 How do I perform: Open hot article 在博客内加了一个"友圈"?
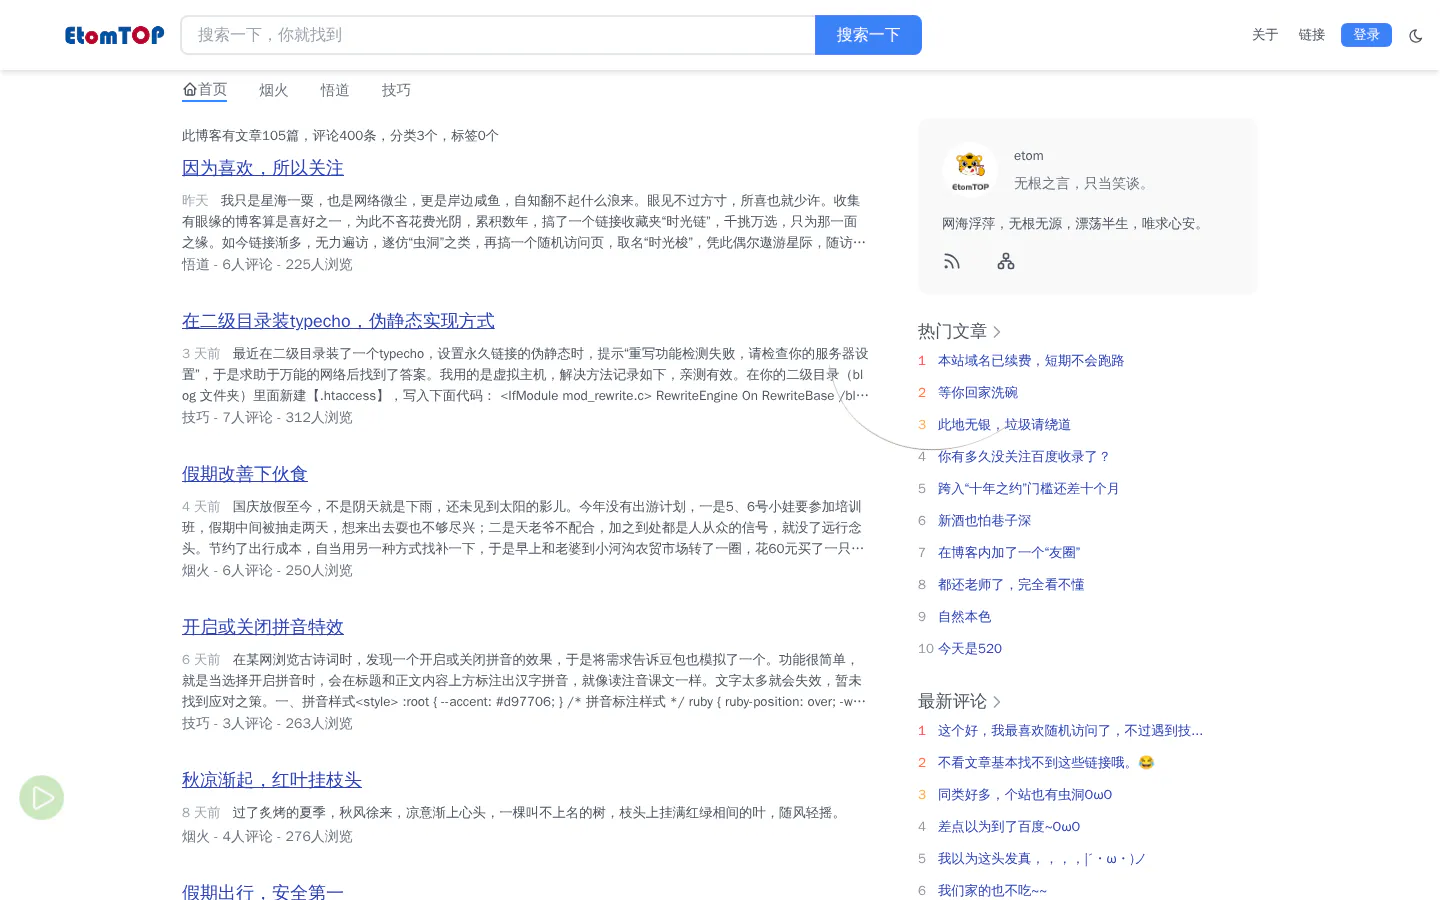tap(1009, 553)
